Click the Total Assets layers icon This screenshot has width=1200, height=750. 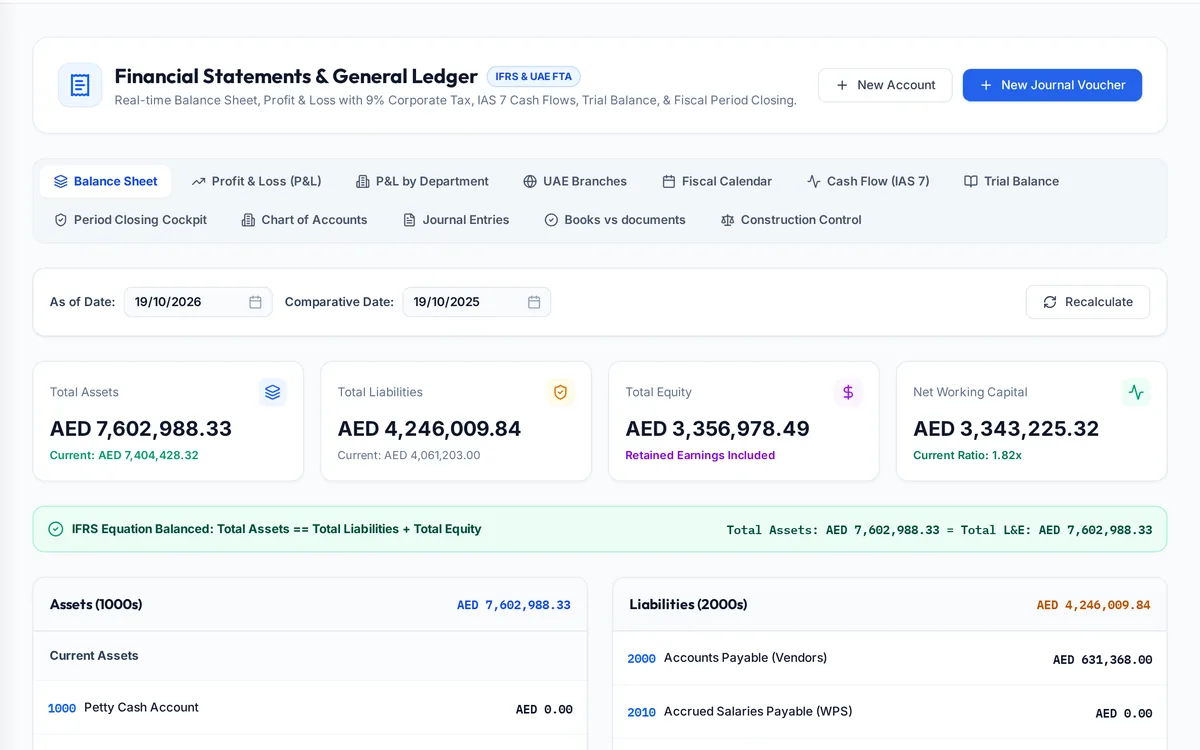click(273, 392)
